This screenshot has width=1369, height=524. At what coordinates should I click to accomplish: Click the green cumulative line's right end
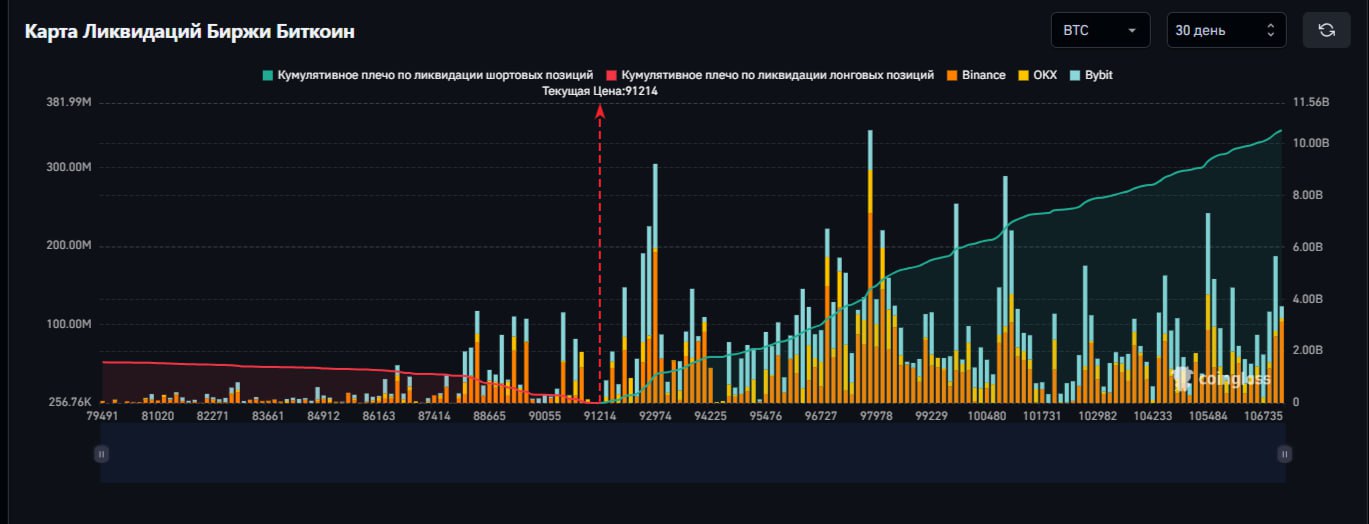pyautogui.click(x=1281, y=131)
